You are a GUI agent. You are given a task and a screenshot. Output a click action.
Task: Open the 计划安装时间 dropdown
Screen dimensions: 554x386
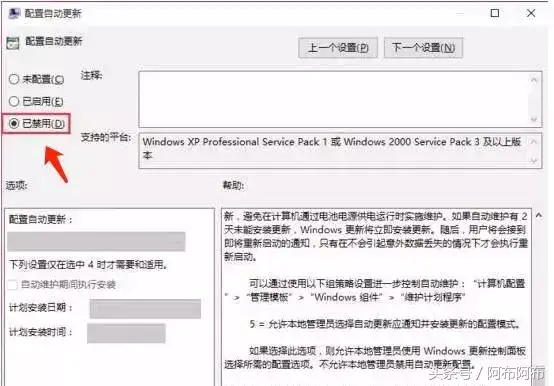[x=126, y=333]
